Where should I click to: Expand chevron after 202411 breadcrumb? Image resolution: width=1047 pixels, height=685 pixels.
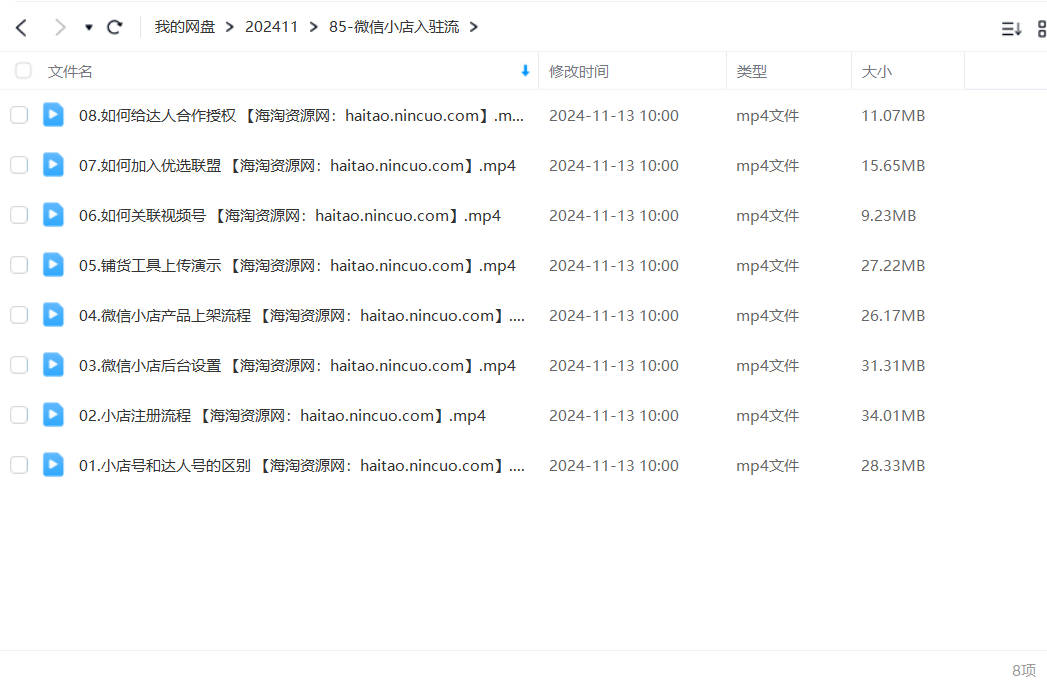pos(313,27)
